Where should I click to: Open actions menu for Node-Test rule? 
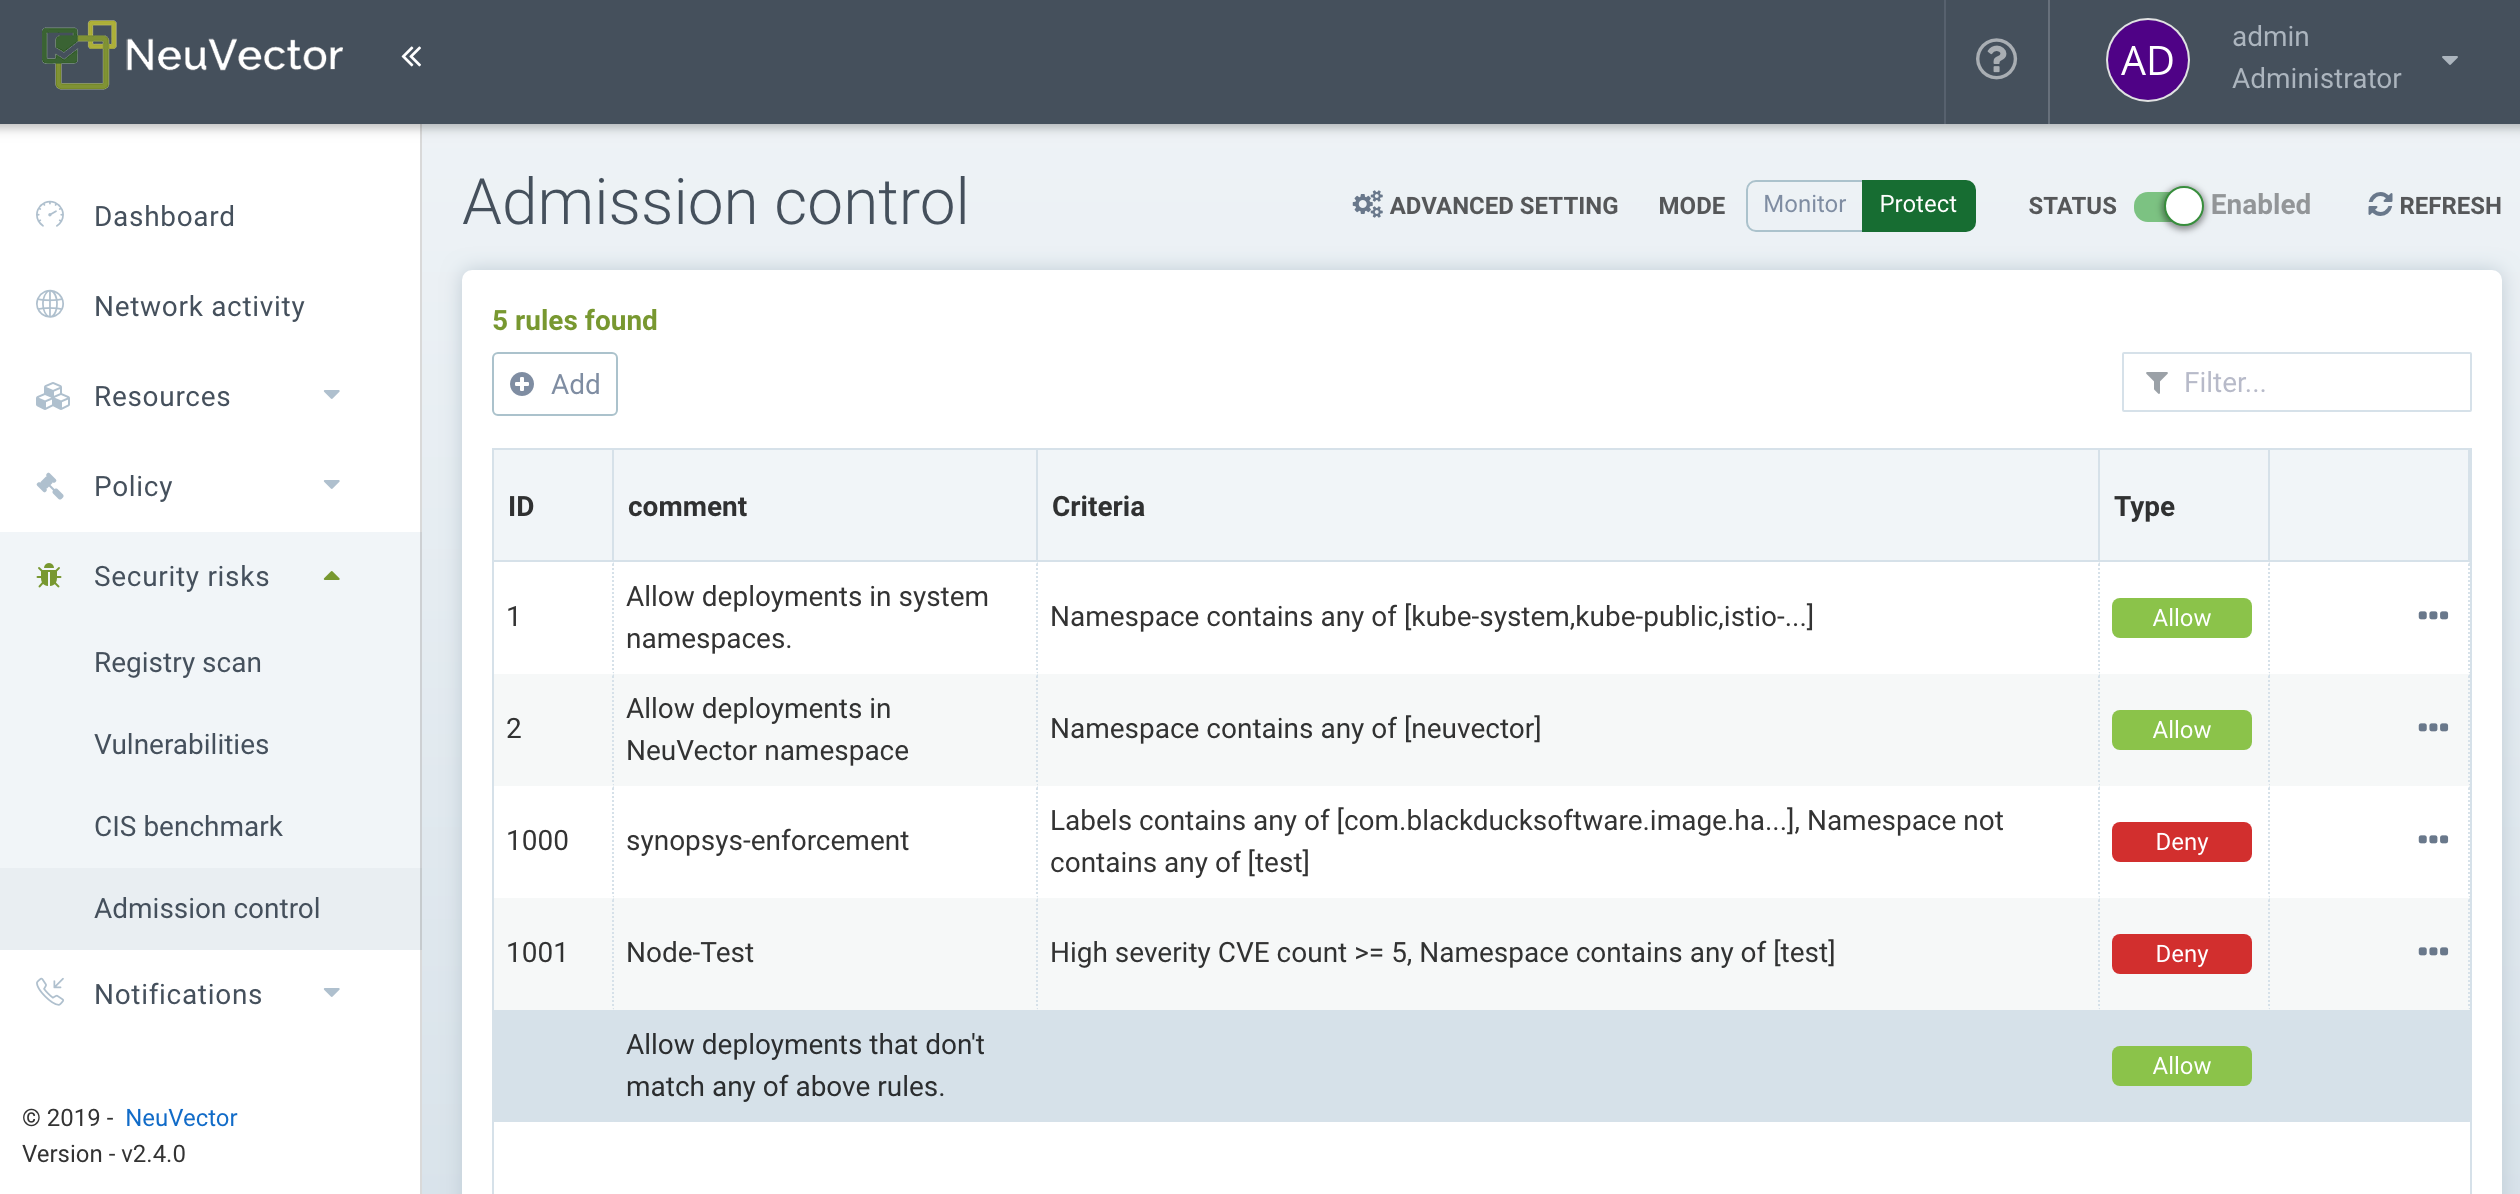point(2432,952)
